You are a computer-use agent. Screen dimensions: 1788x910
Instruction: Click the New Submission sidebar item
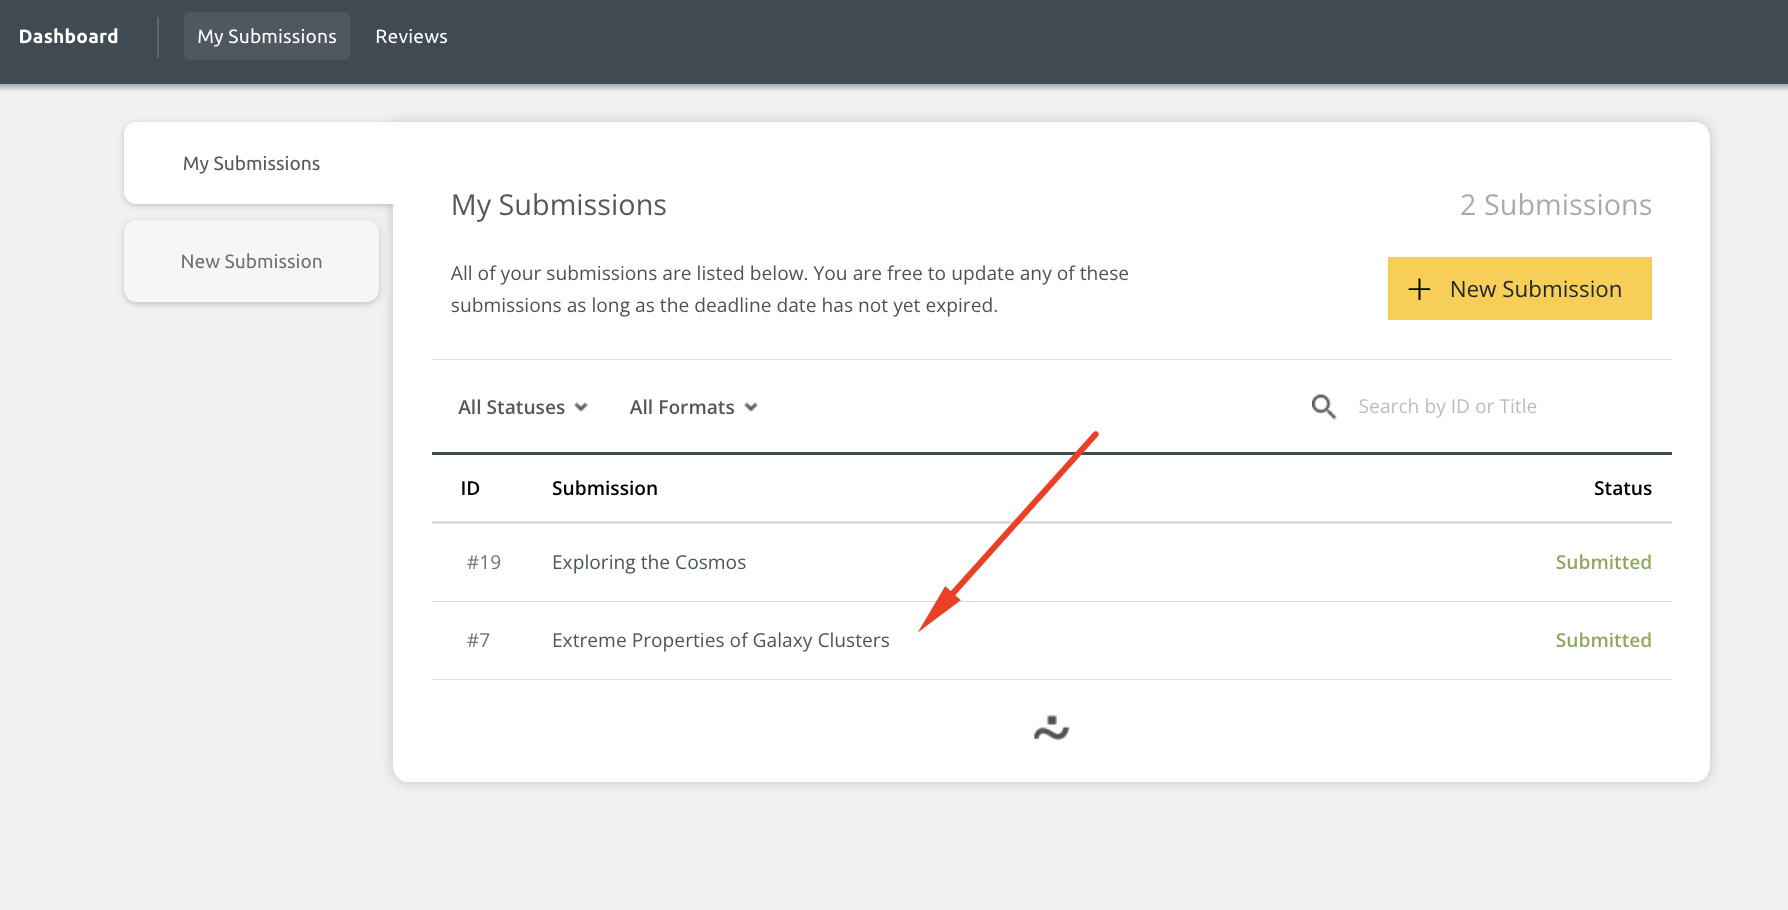(251, 260)
